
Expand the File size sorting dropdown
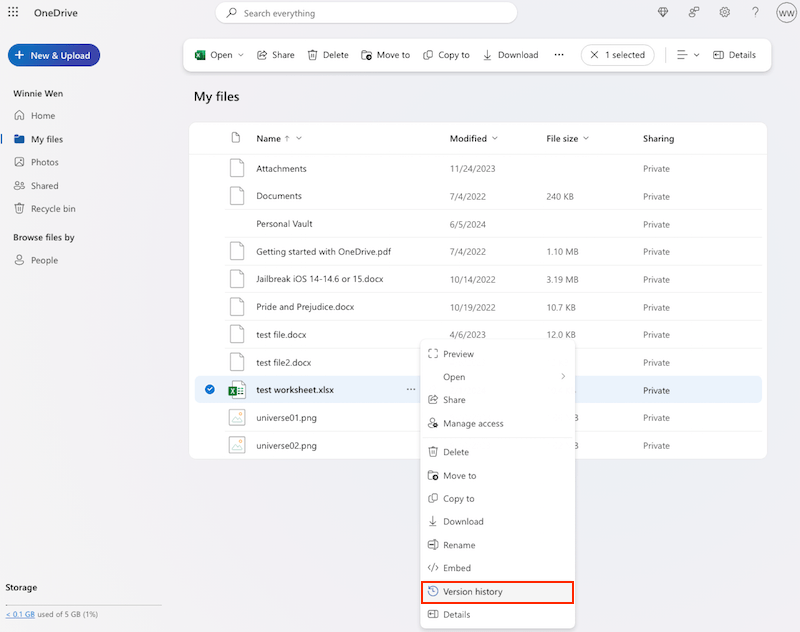pos(586,138)
